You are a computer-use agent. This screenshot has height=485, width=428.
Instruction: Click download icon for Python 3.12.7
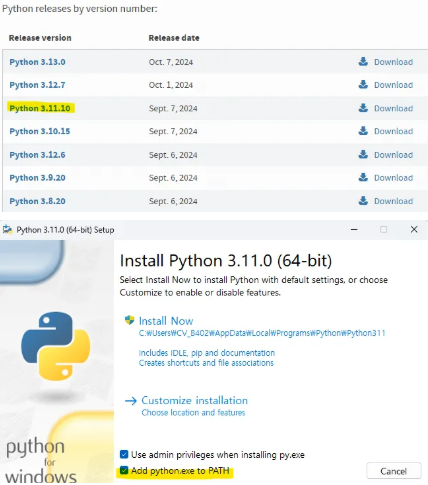tap(363, 84)
